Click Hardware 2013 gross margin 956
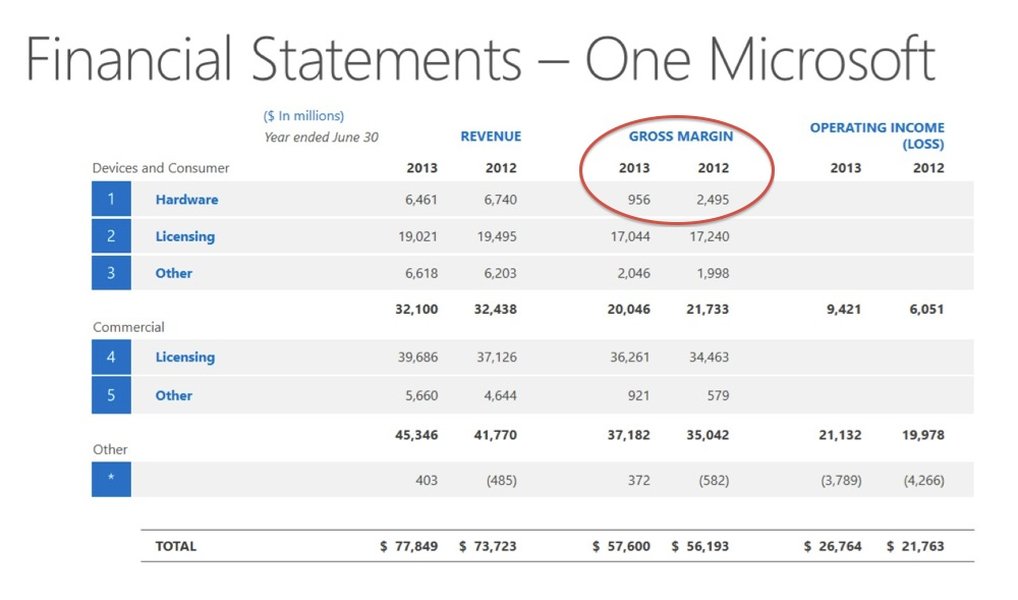 pyautogui.click(x=639, y=200)
